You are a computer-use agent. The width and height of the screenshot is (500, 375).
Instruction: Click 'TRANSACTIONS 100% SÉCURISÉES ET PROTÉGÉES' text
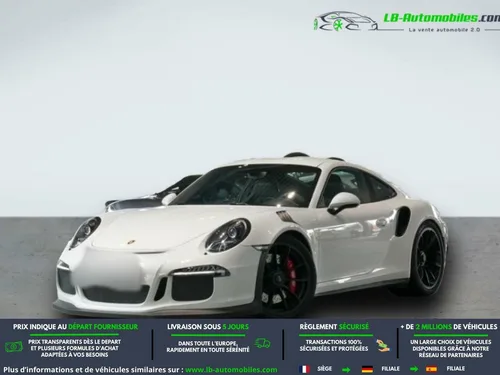click(334, 345)
